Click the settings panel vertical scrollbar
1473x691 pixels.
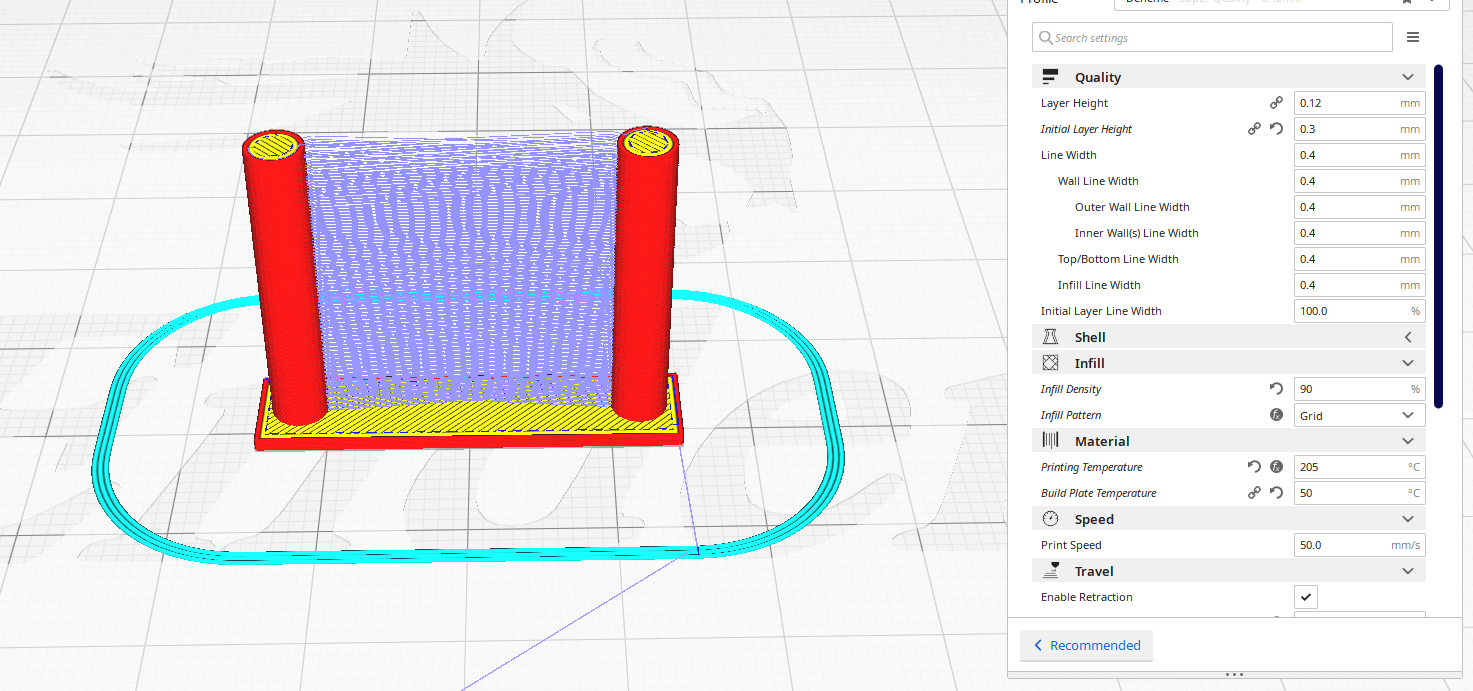pyautogui.click(x=1438, y=236)
